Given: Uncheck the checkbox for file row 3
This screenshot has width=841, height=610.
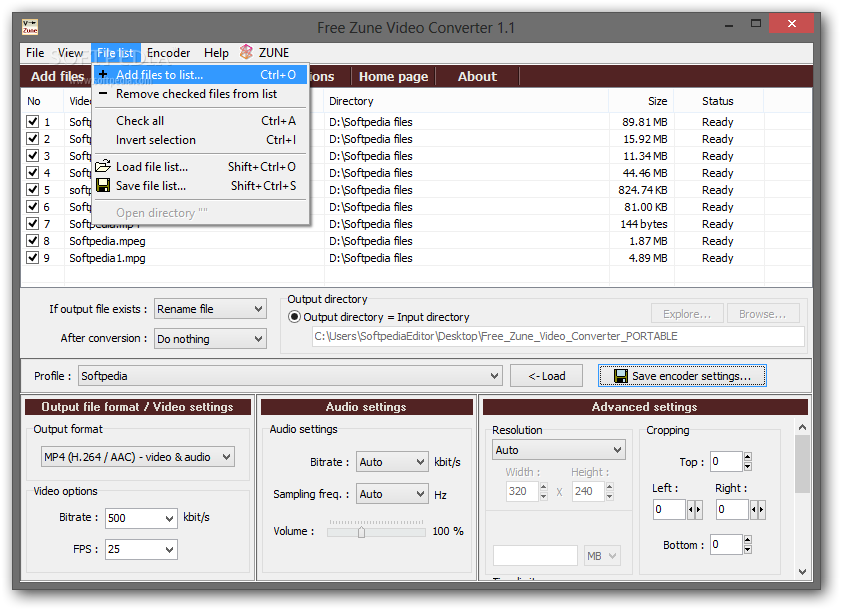Looking at the screenshot, I should [33, 156].
